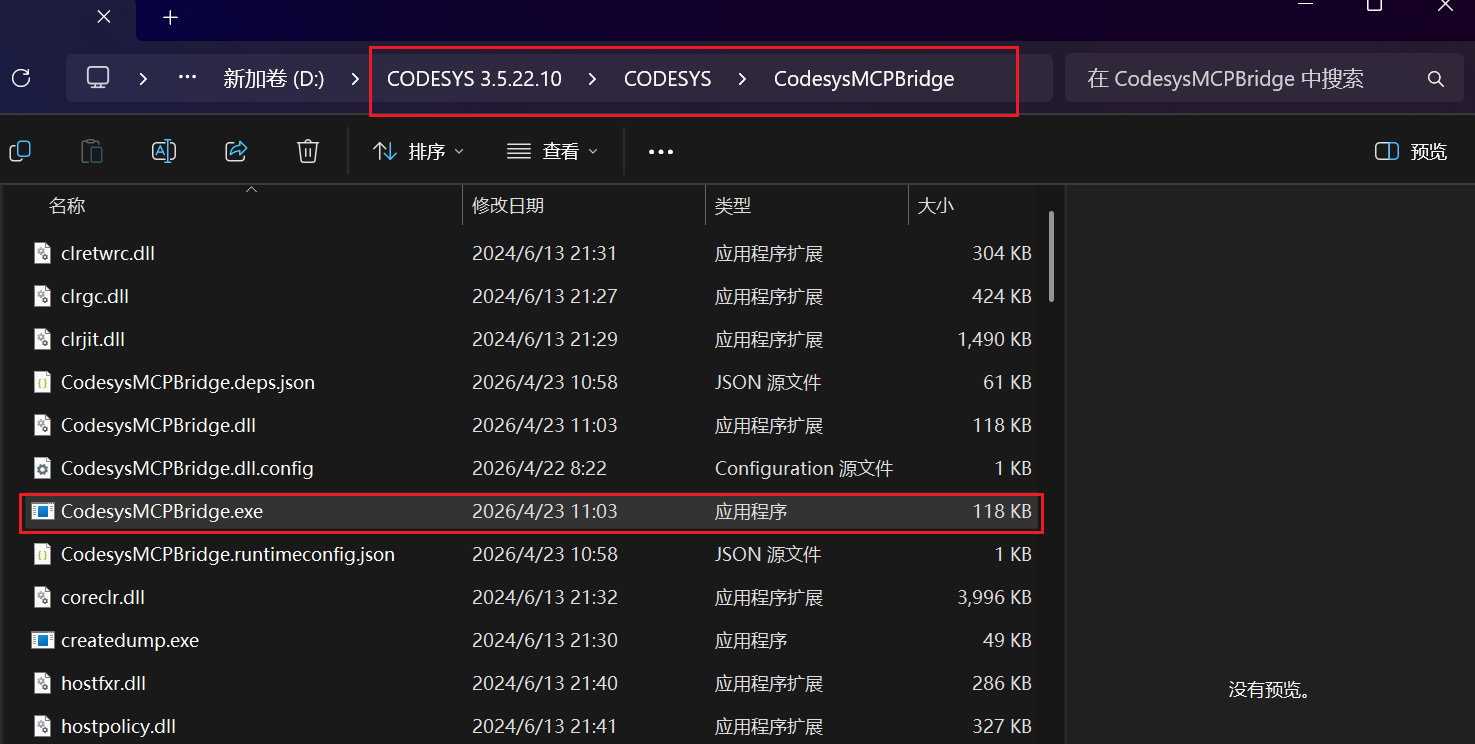1475x744 pixels.
Task: Click the 61 KB size value
Action: 1007,383
